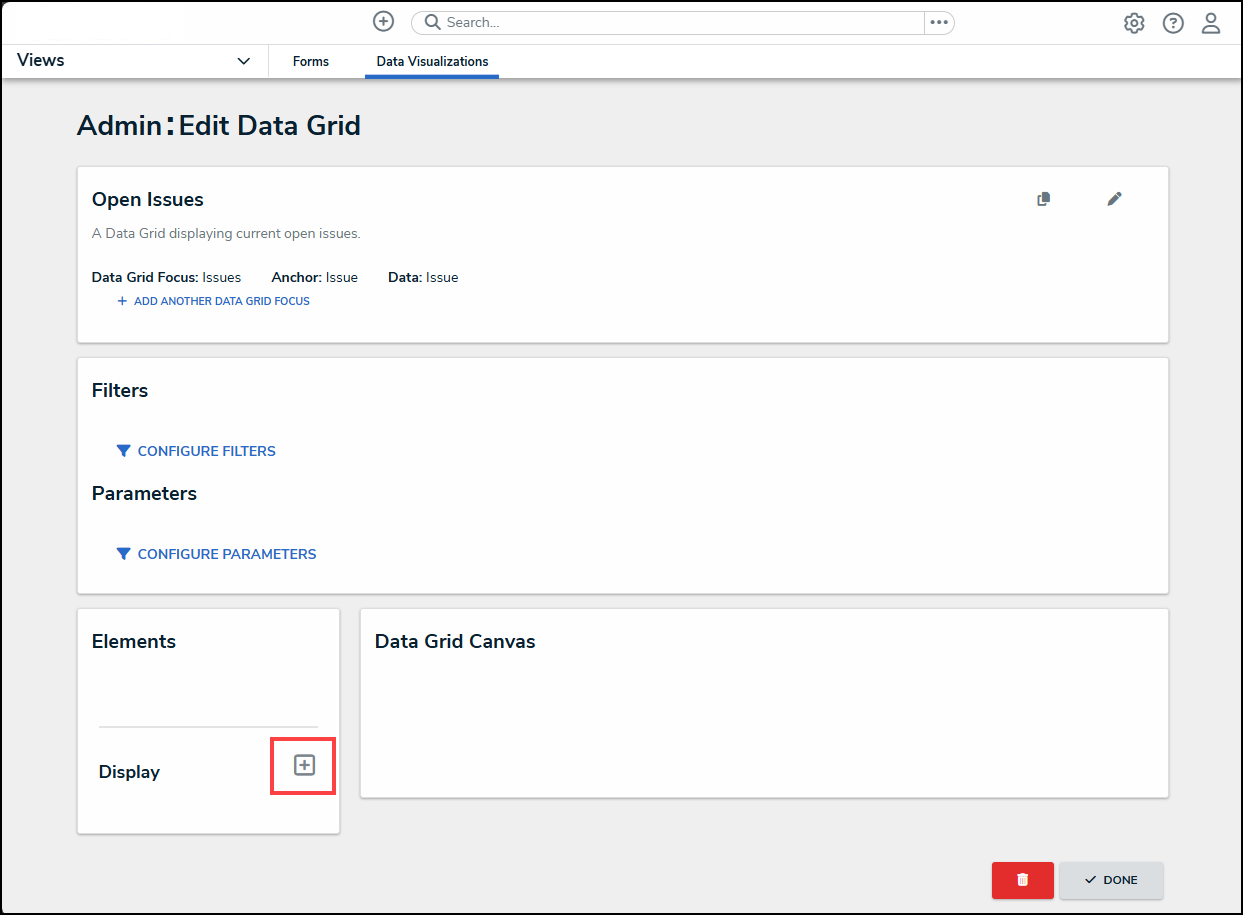Screen dimensions: 1243x915
Task: Click the Data Grid Canvas panel
Action: coord(764,720)
